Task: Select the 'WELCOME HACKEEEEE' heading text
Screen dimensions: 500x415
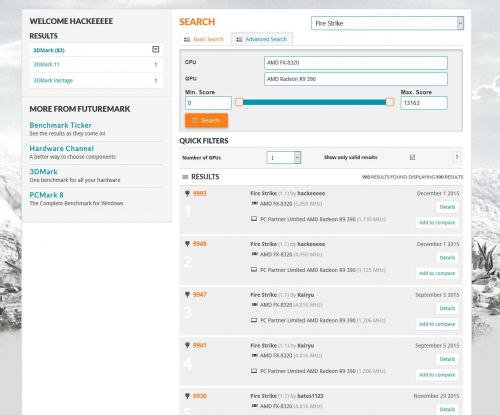Action: coord(71,21)
